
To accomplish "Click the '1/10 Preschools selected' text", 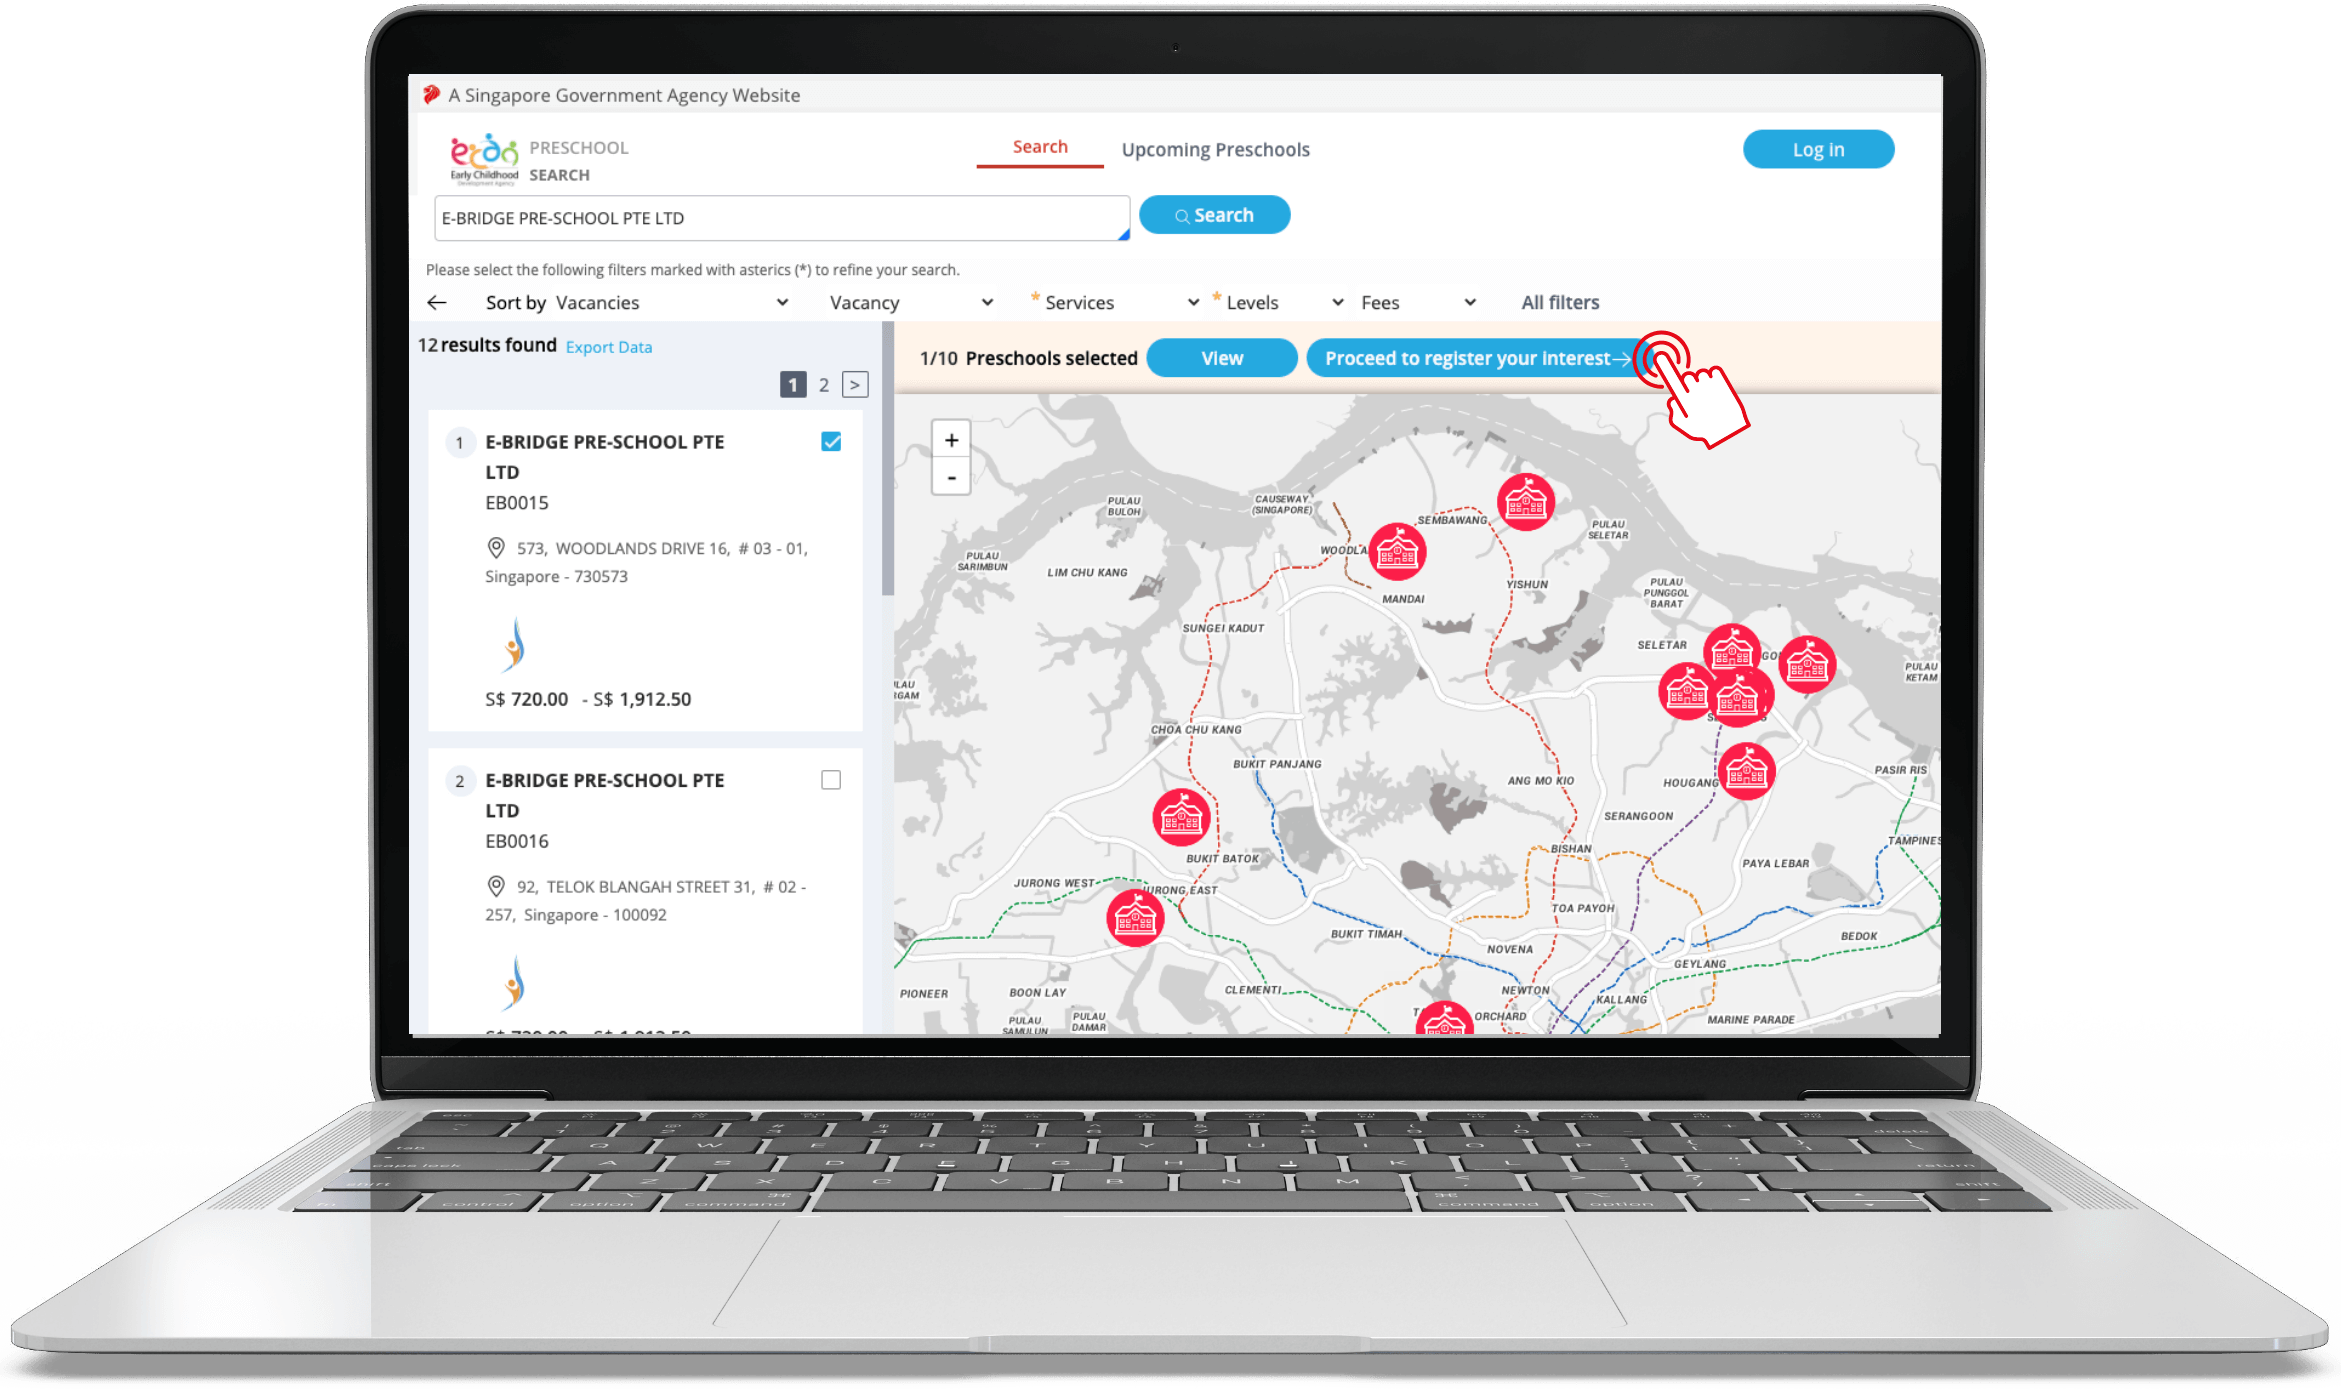I will pyautogui.click(x=1029, y=358).
